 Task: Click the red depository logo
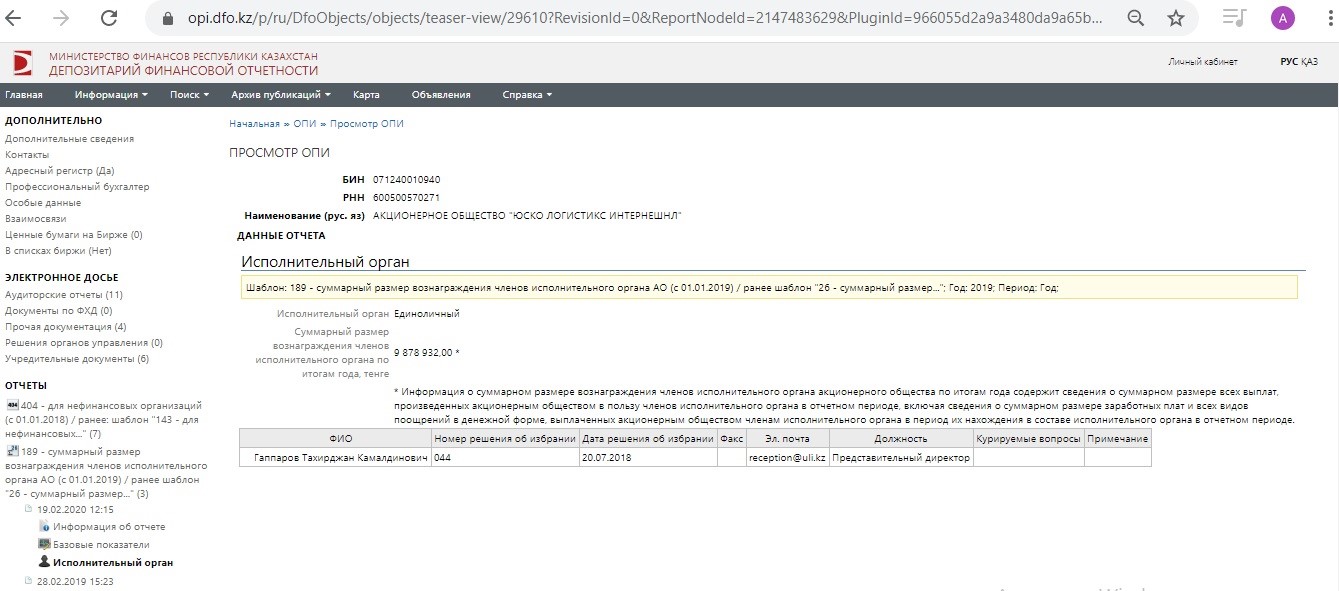[22, 64]
